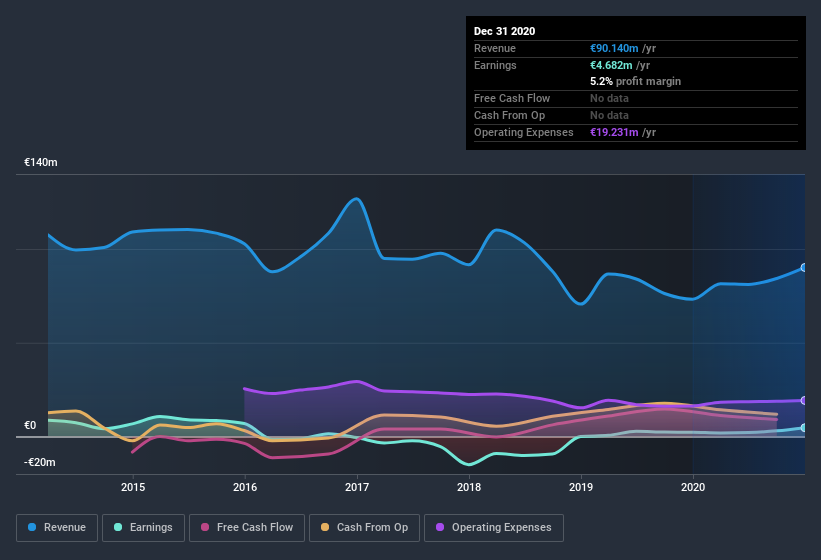Click the Earnings label in tooltip
Screen dimensions: 821x560
point(495,65)
